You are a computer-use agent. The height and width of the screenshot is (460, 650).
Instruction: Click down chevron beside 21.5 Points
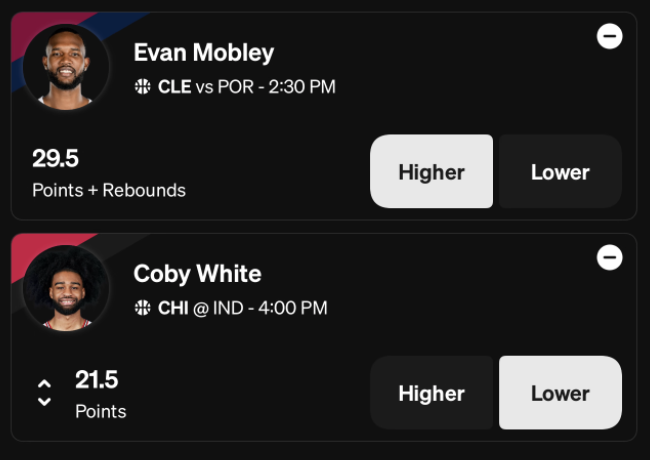pyautogui.click(x=44, y=402)
